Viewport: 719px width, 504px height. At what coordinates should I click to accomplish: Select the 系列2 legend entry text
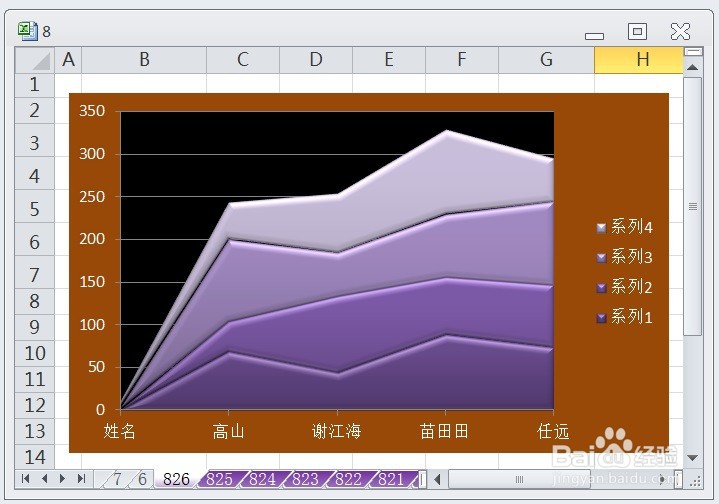(x=631, y=288)
